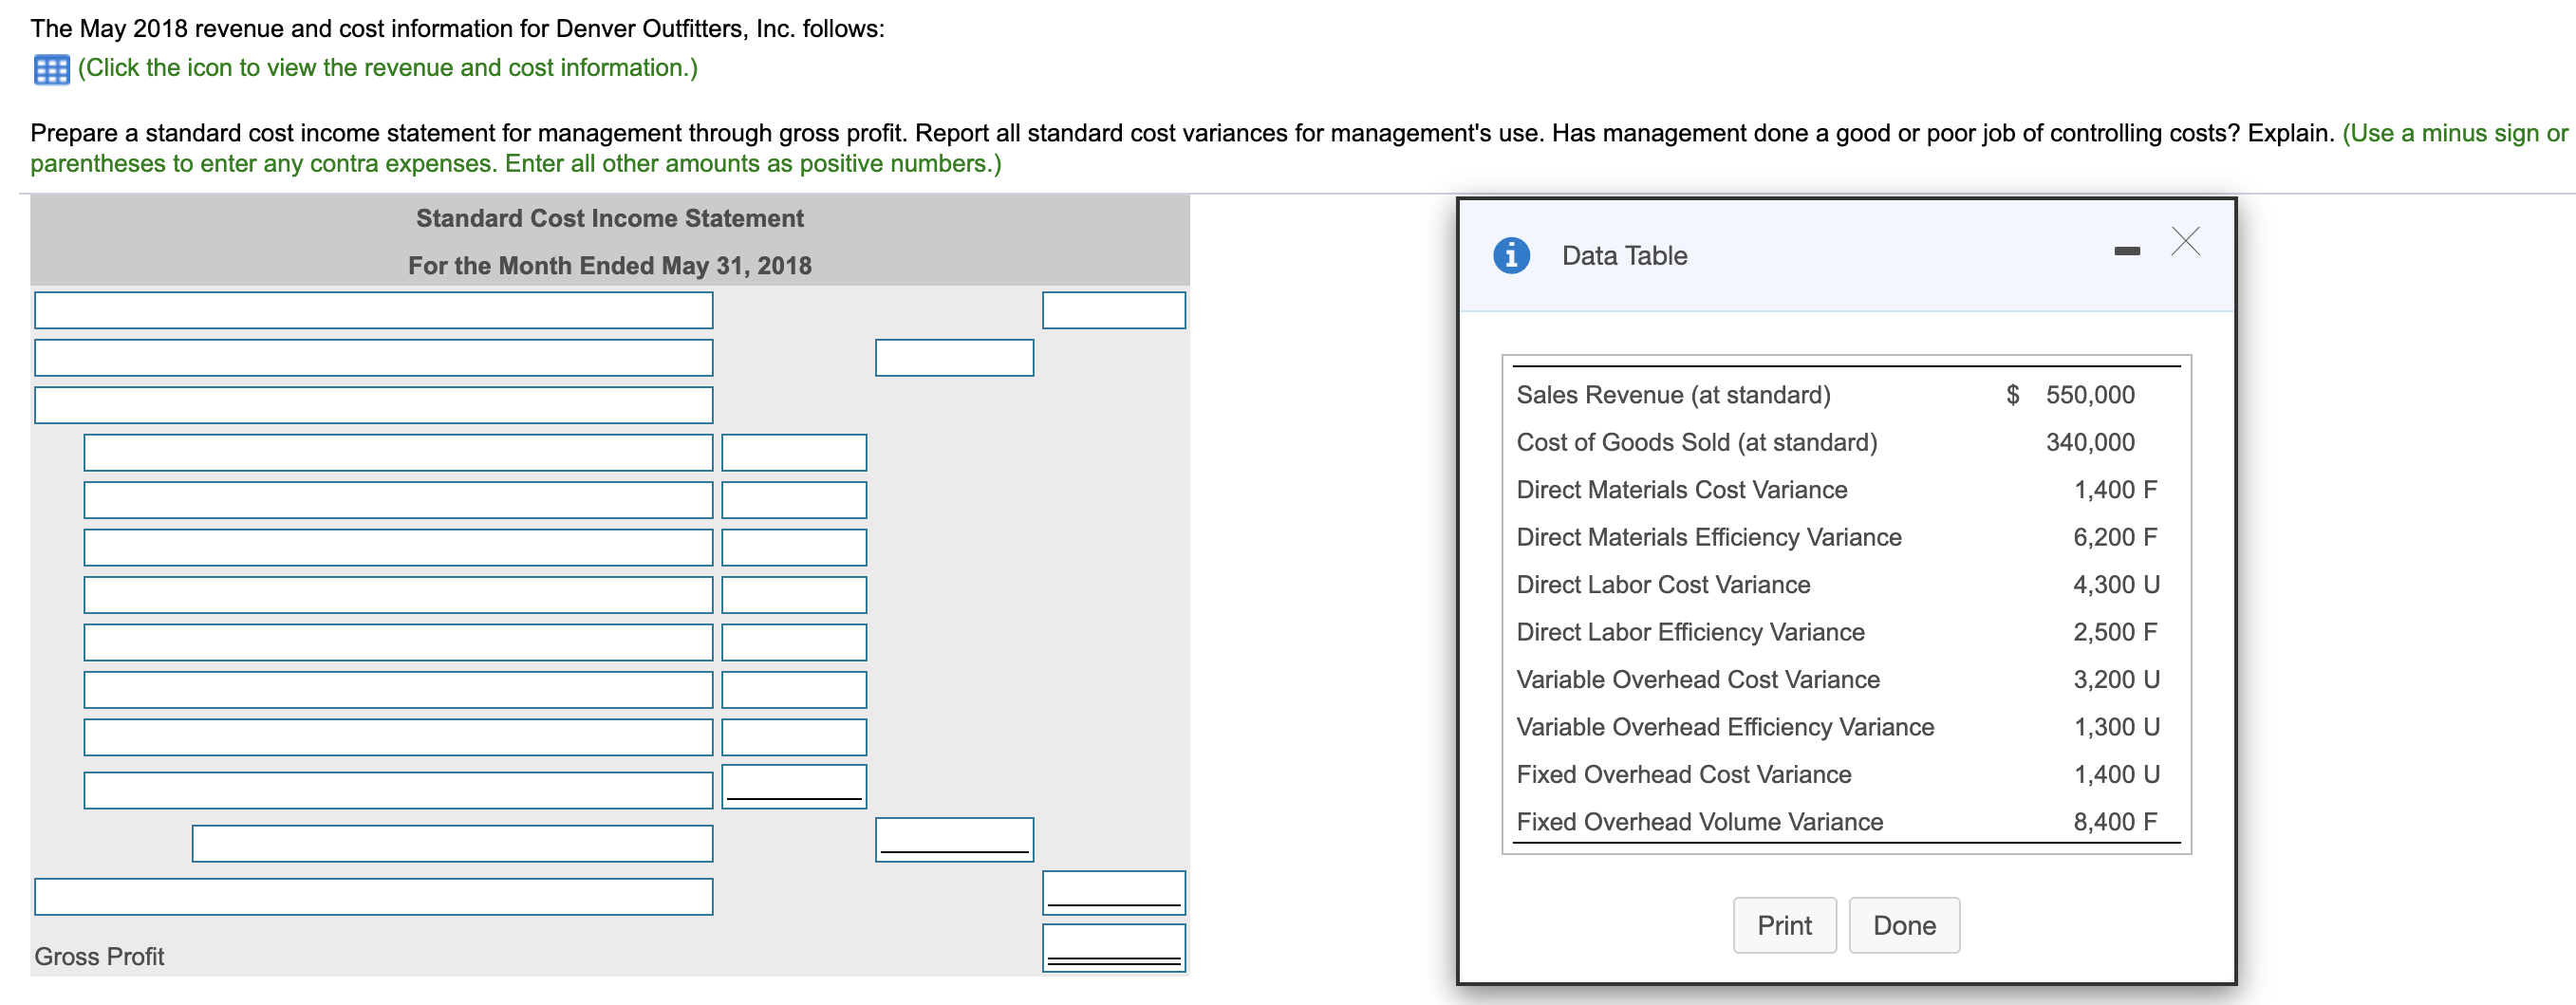This screenshot has width=2576, height=1005.
Task: Select the Gross Profit amount field
Action: click(1113, 946)
